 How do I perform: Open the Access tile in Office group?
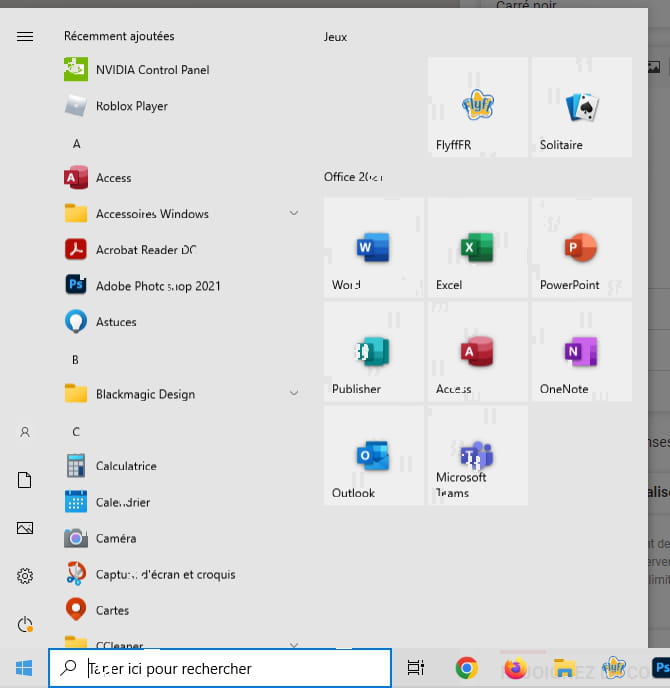tap(478, 351)
